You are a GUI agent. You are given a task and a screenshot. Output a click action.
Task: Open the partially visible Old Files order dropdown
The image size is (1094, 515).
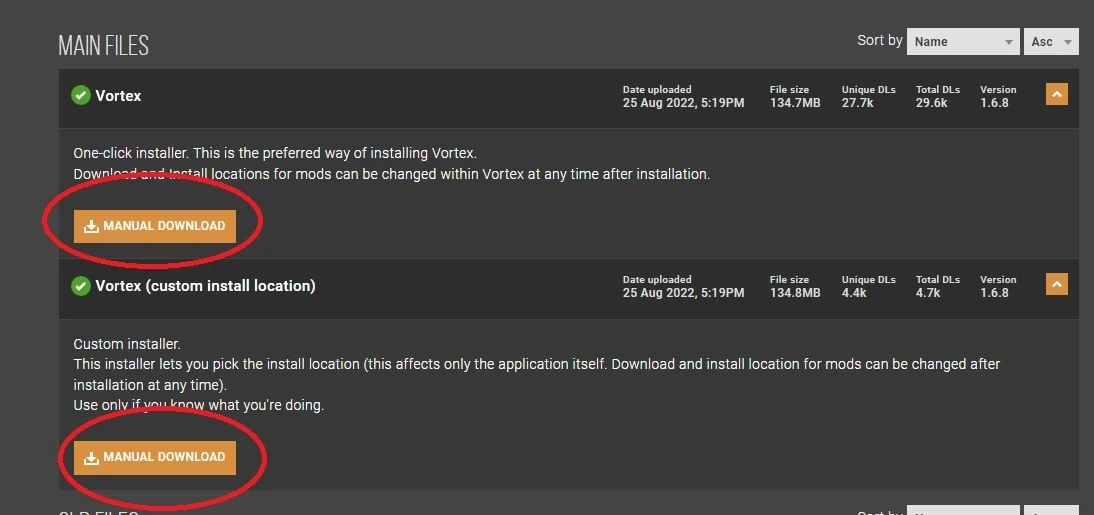tap(1051, 511)
